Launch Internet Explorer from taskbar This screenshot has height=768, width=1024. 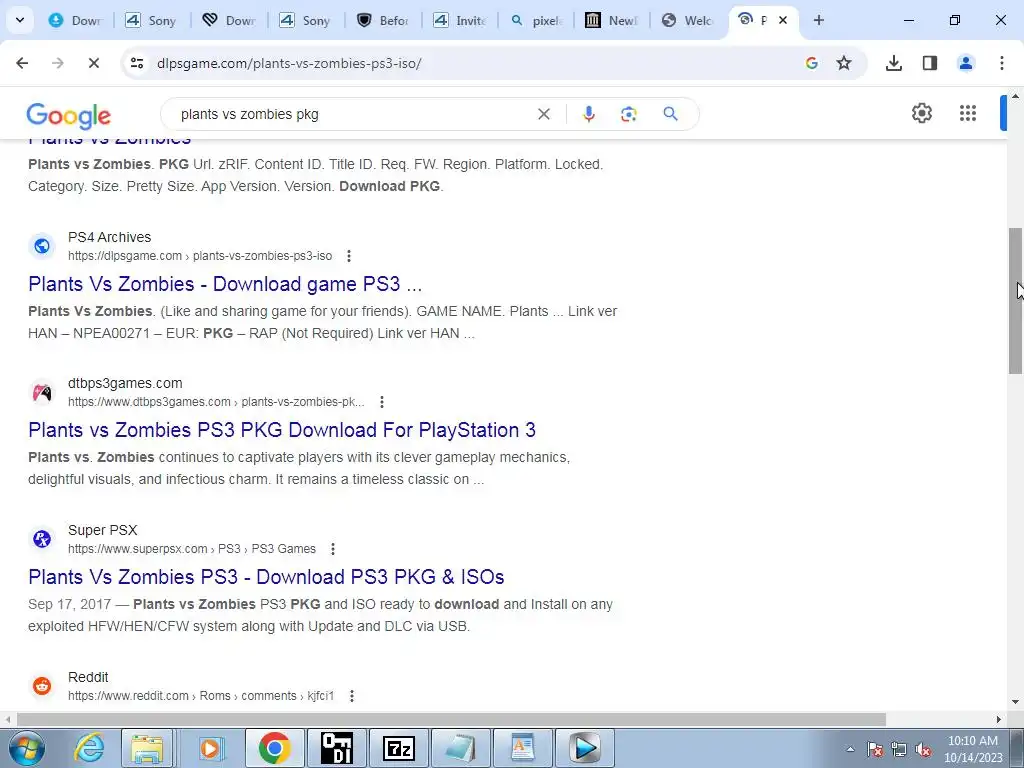(89, 748)
